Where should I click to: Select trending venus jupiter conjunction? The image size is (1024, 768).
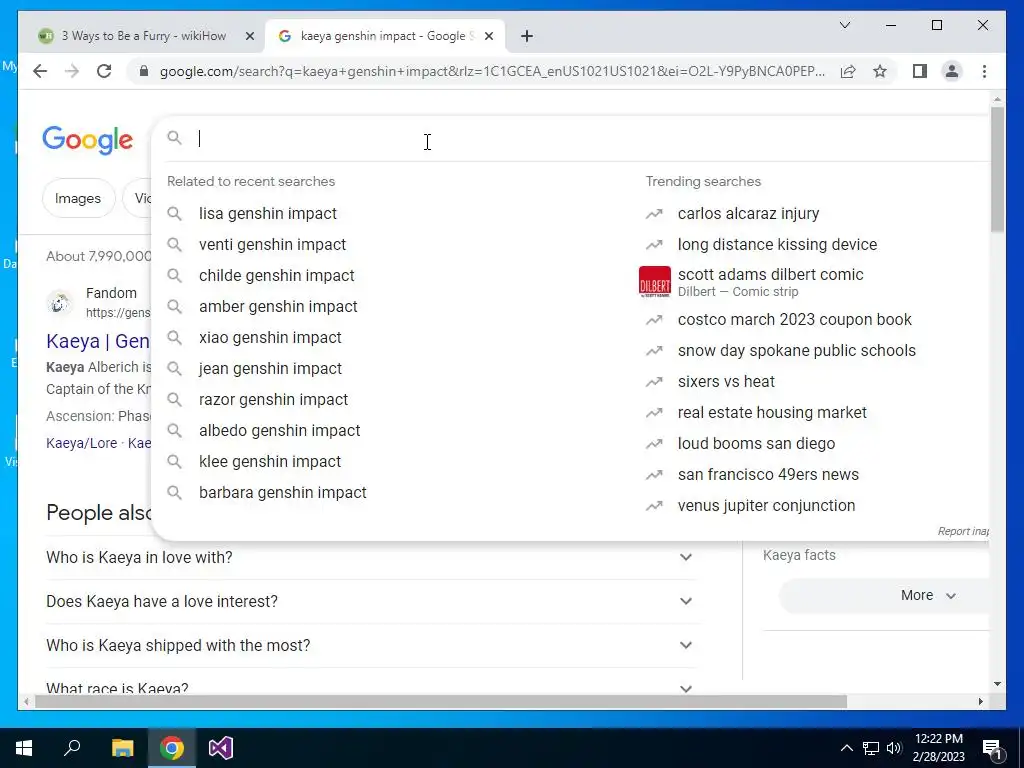click(x=766, y=505)
